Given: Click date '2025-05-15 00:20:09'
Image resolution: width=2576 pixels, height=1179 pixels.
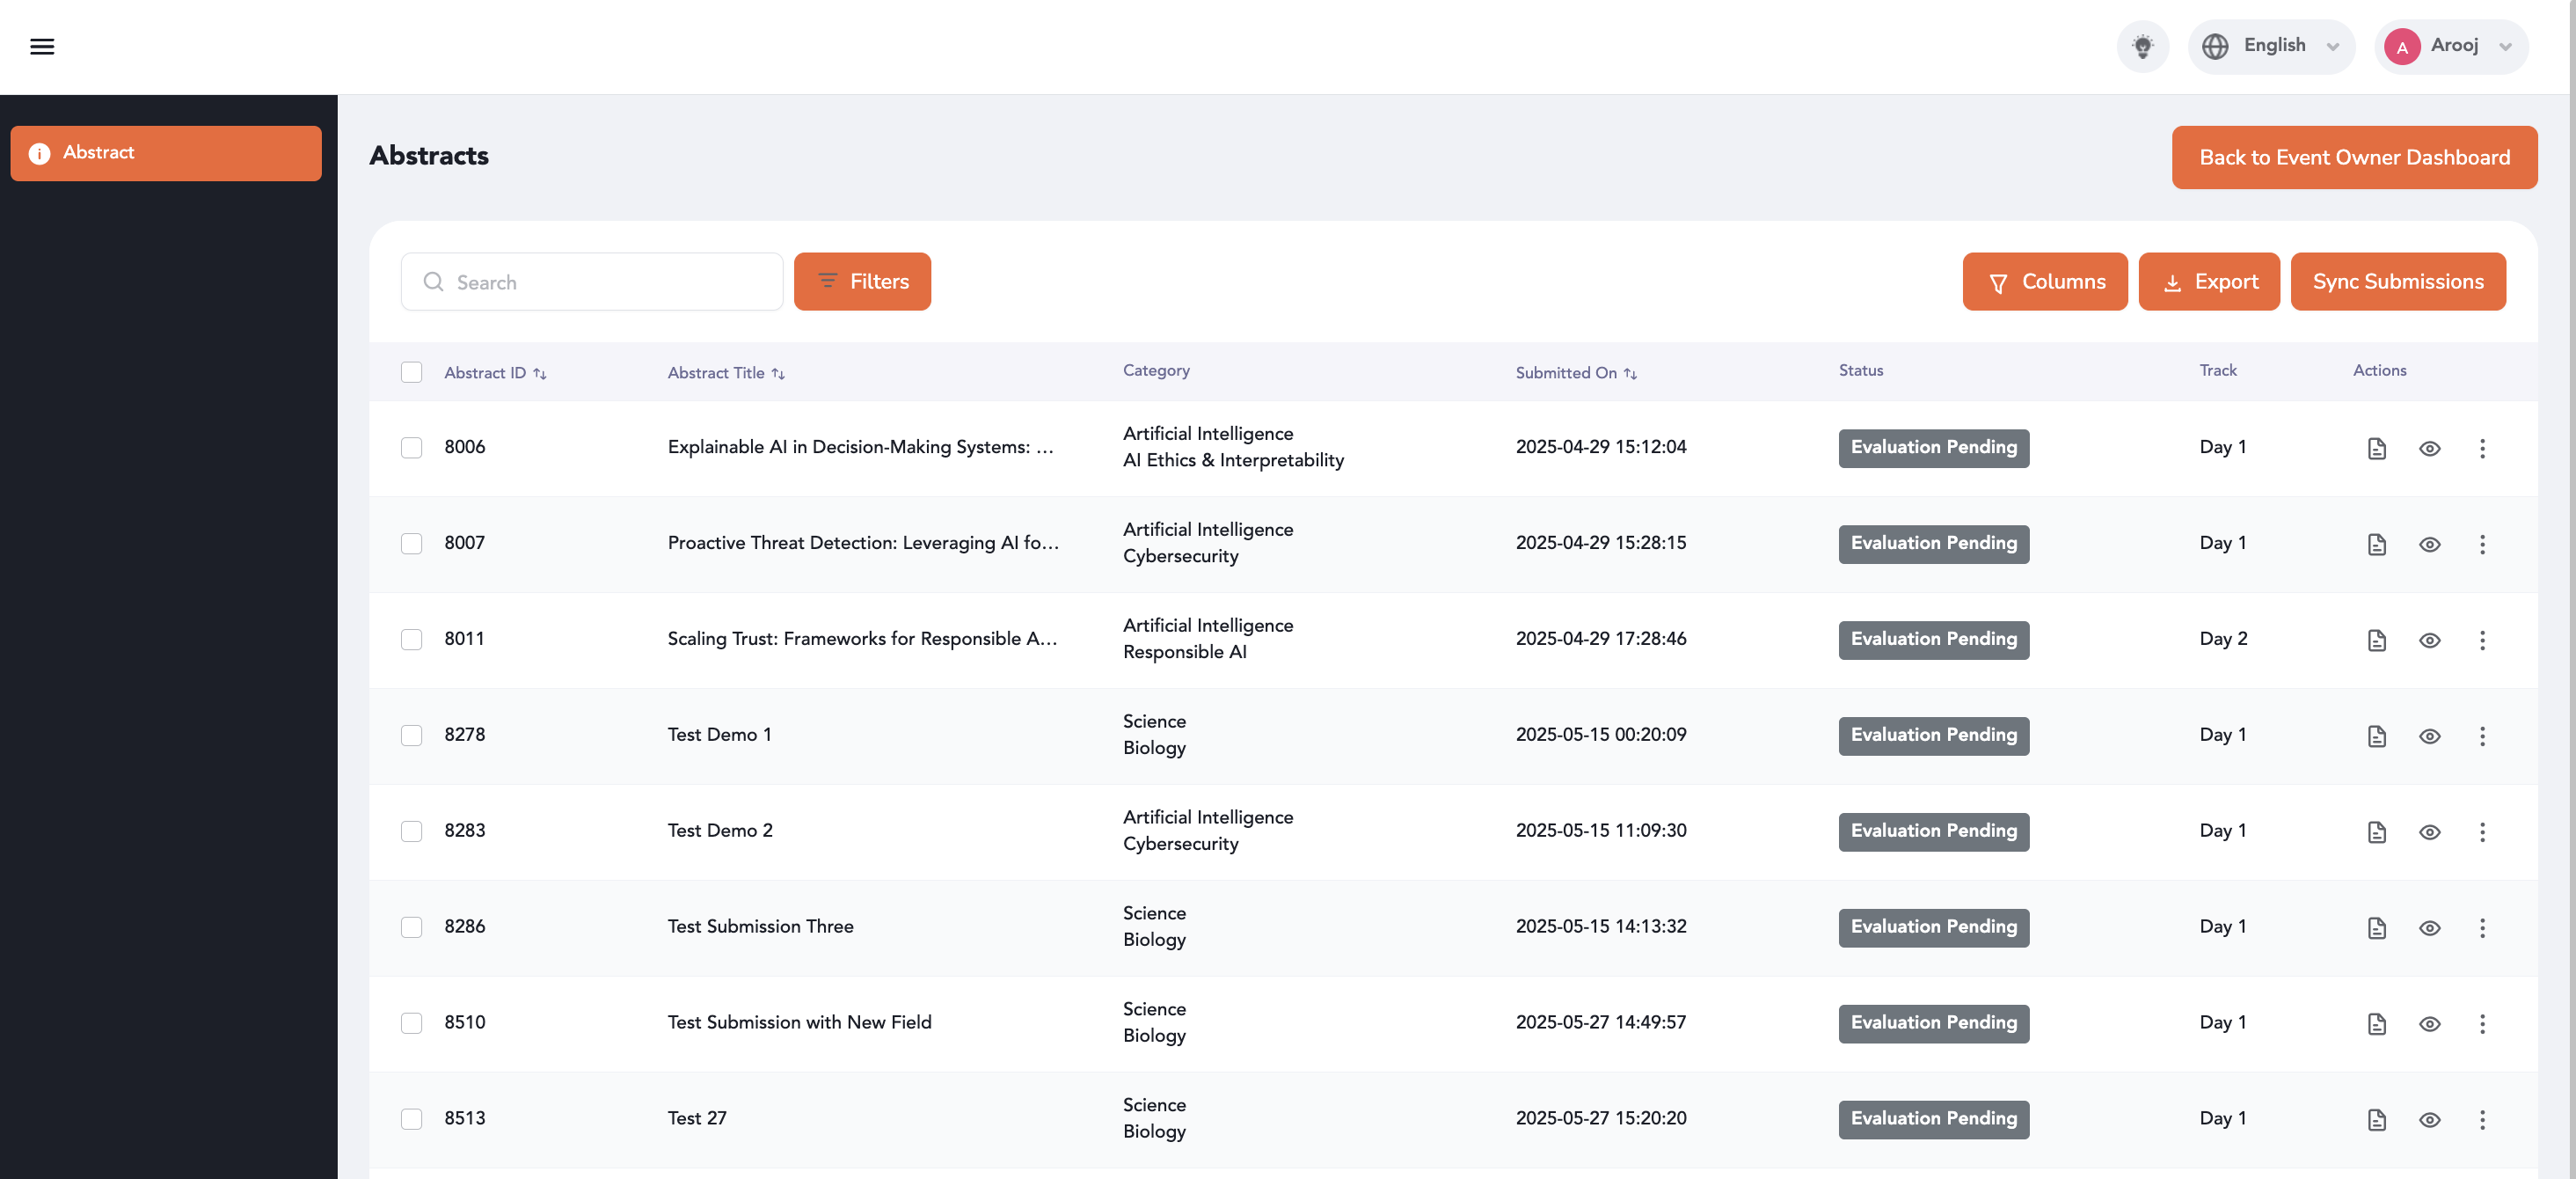Looking at the screenshot, I should (1600, 735).
